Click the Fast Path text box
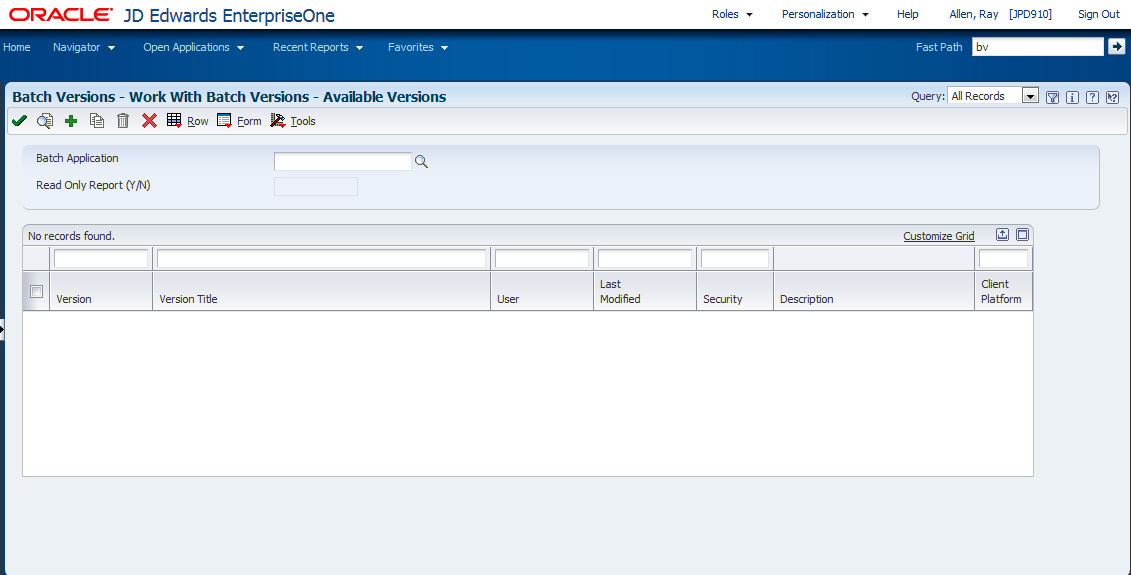Viewport: 1131px width, 575px height. pyautogui.click(x=1038, y=47)
